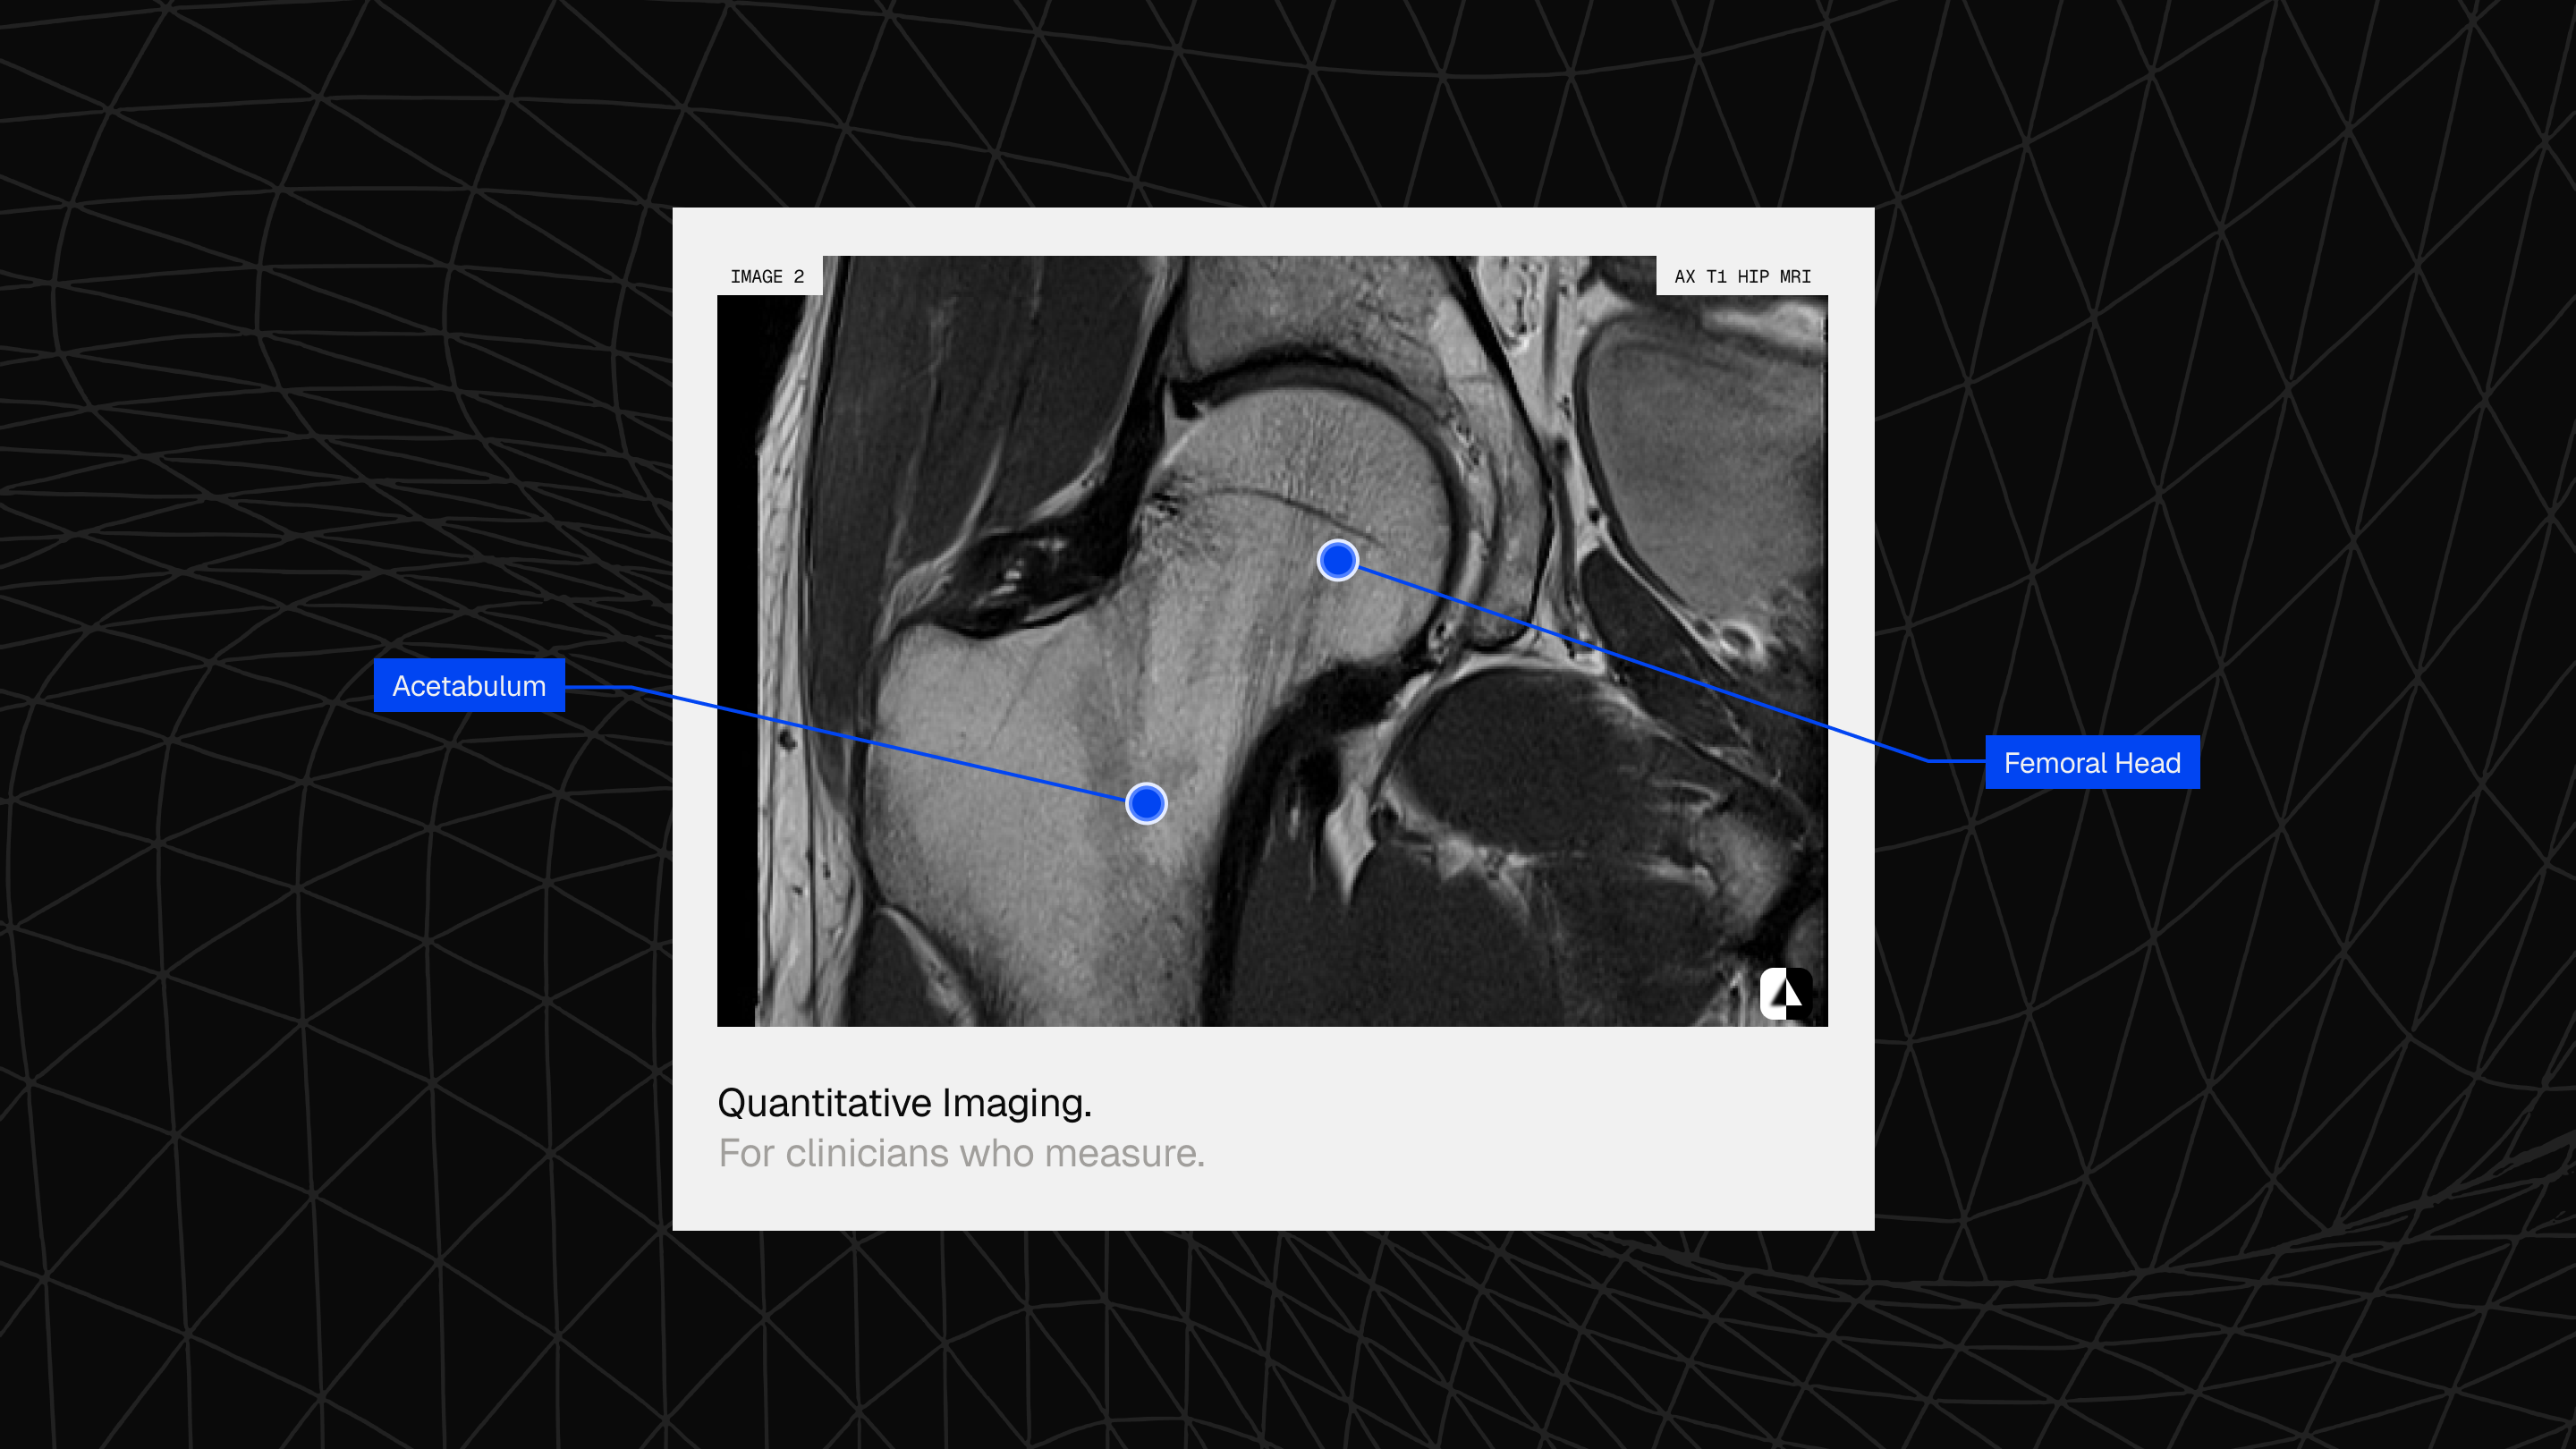Click the Acetabulum annotation label
The image size is (2576, 1449).
coord(469,686)
